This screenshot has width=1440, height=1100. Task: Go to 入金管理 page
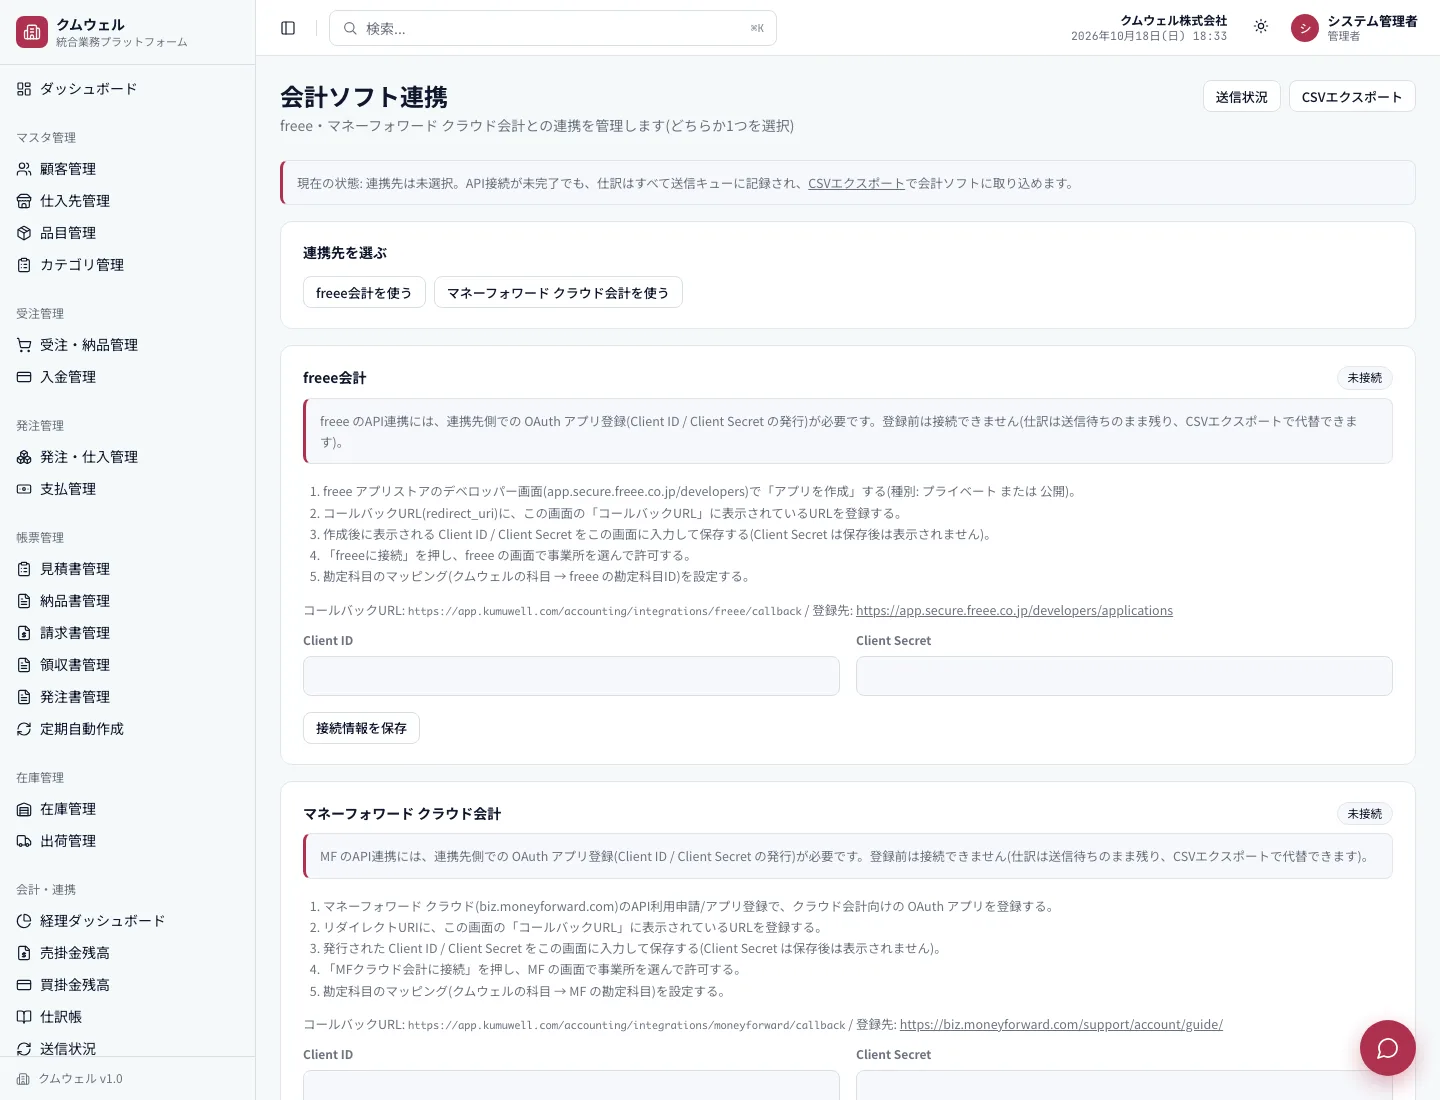coord(127,377)
